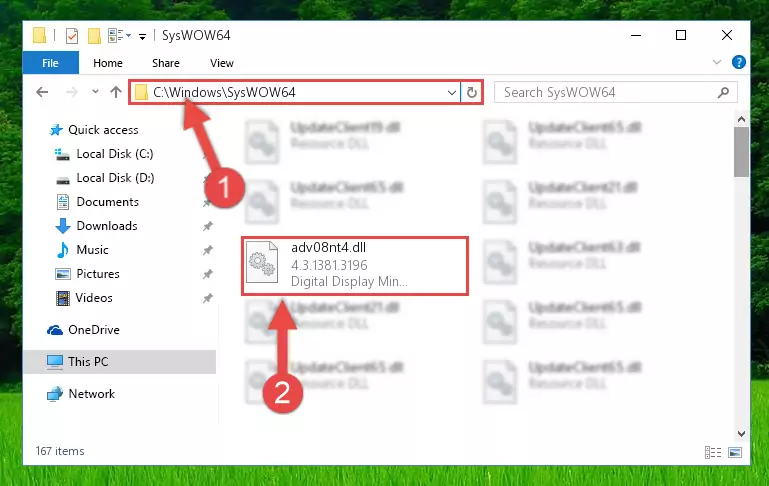
Task: Click the Properties checkmark icon in title bar
Action: pyautogui.click(x=72, y=36)
